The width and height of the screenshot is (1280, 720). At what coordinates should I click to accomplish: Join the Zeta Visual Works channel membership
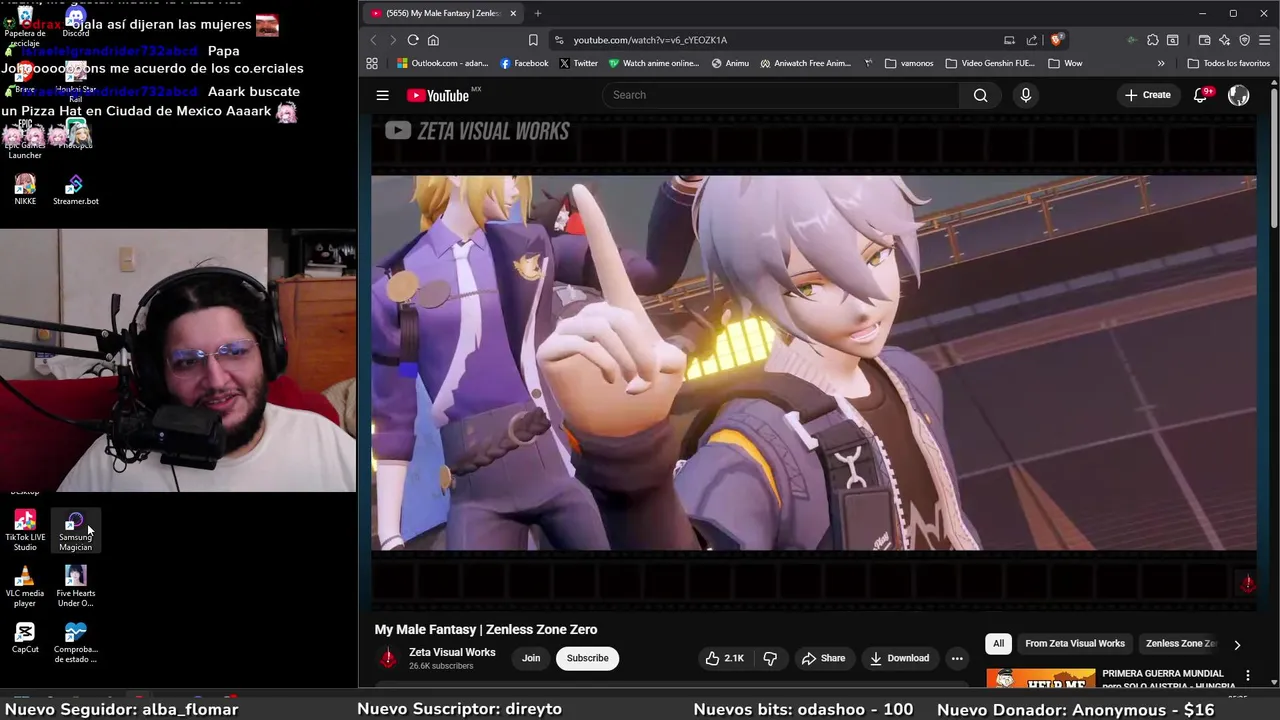pos(531,658)
